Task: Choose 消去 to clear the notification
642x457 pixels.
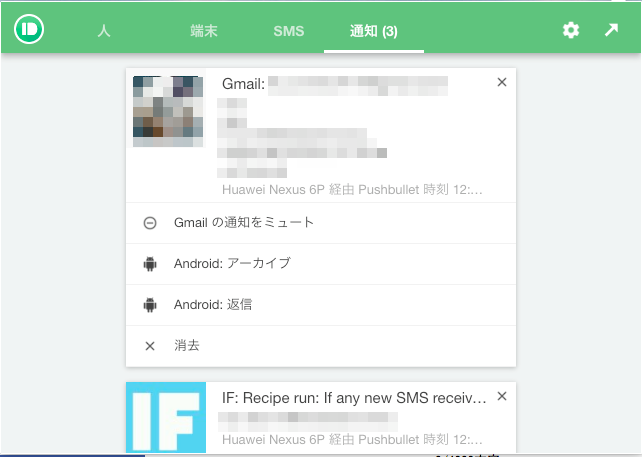Action: [321, 346]
